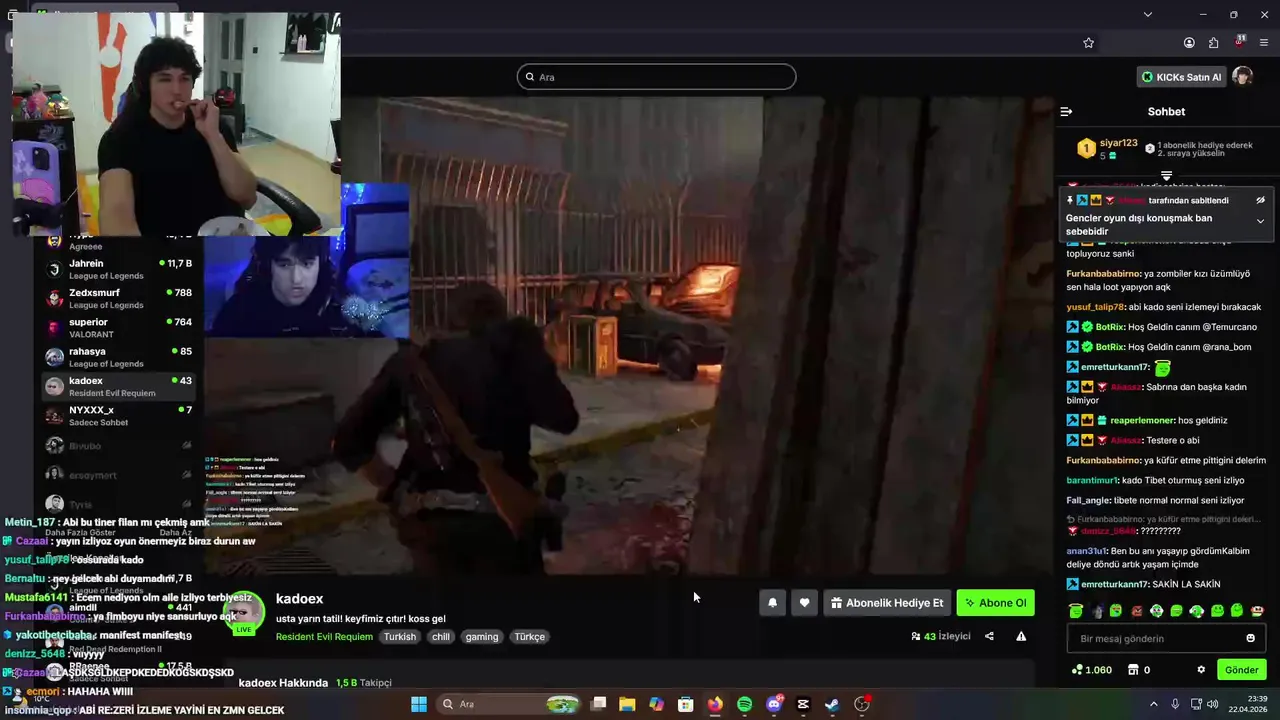Open Zedxsmurf channel in sidebar

coord(118,298)
